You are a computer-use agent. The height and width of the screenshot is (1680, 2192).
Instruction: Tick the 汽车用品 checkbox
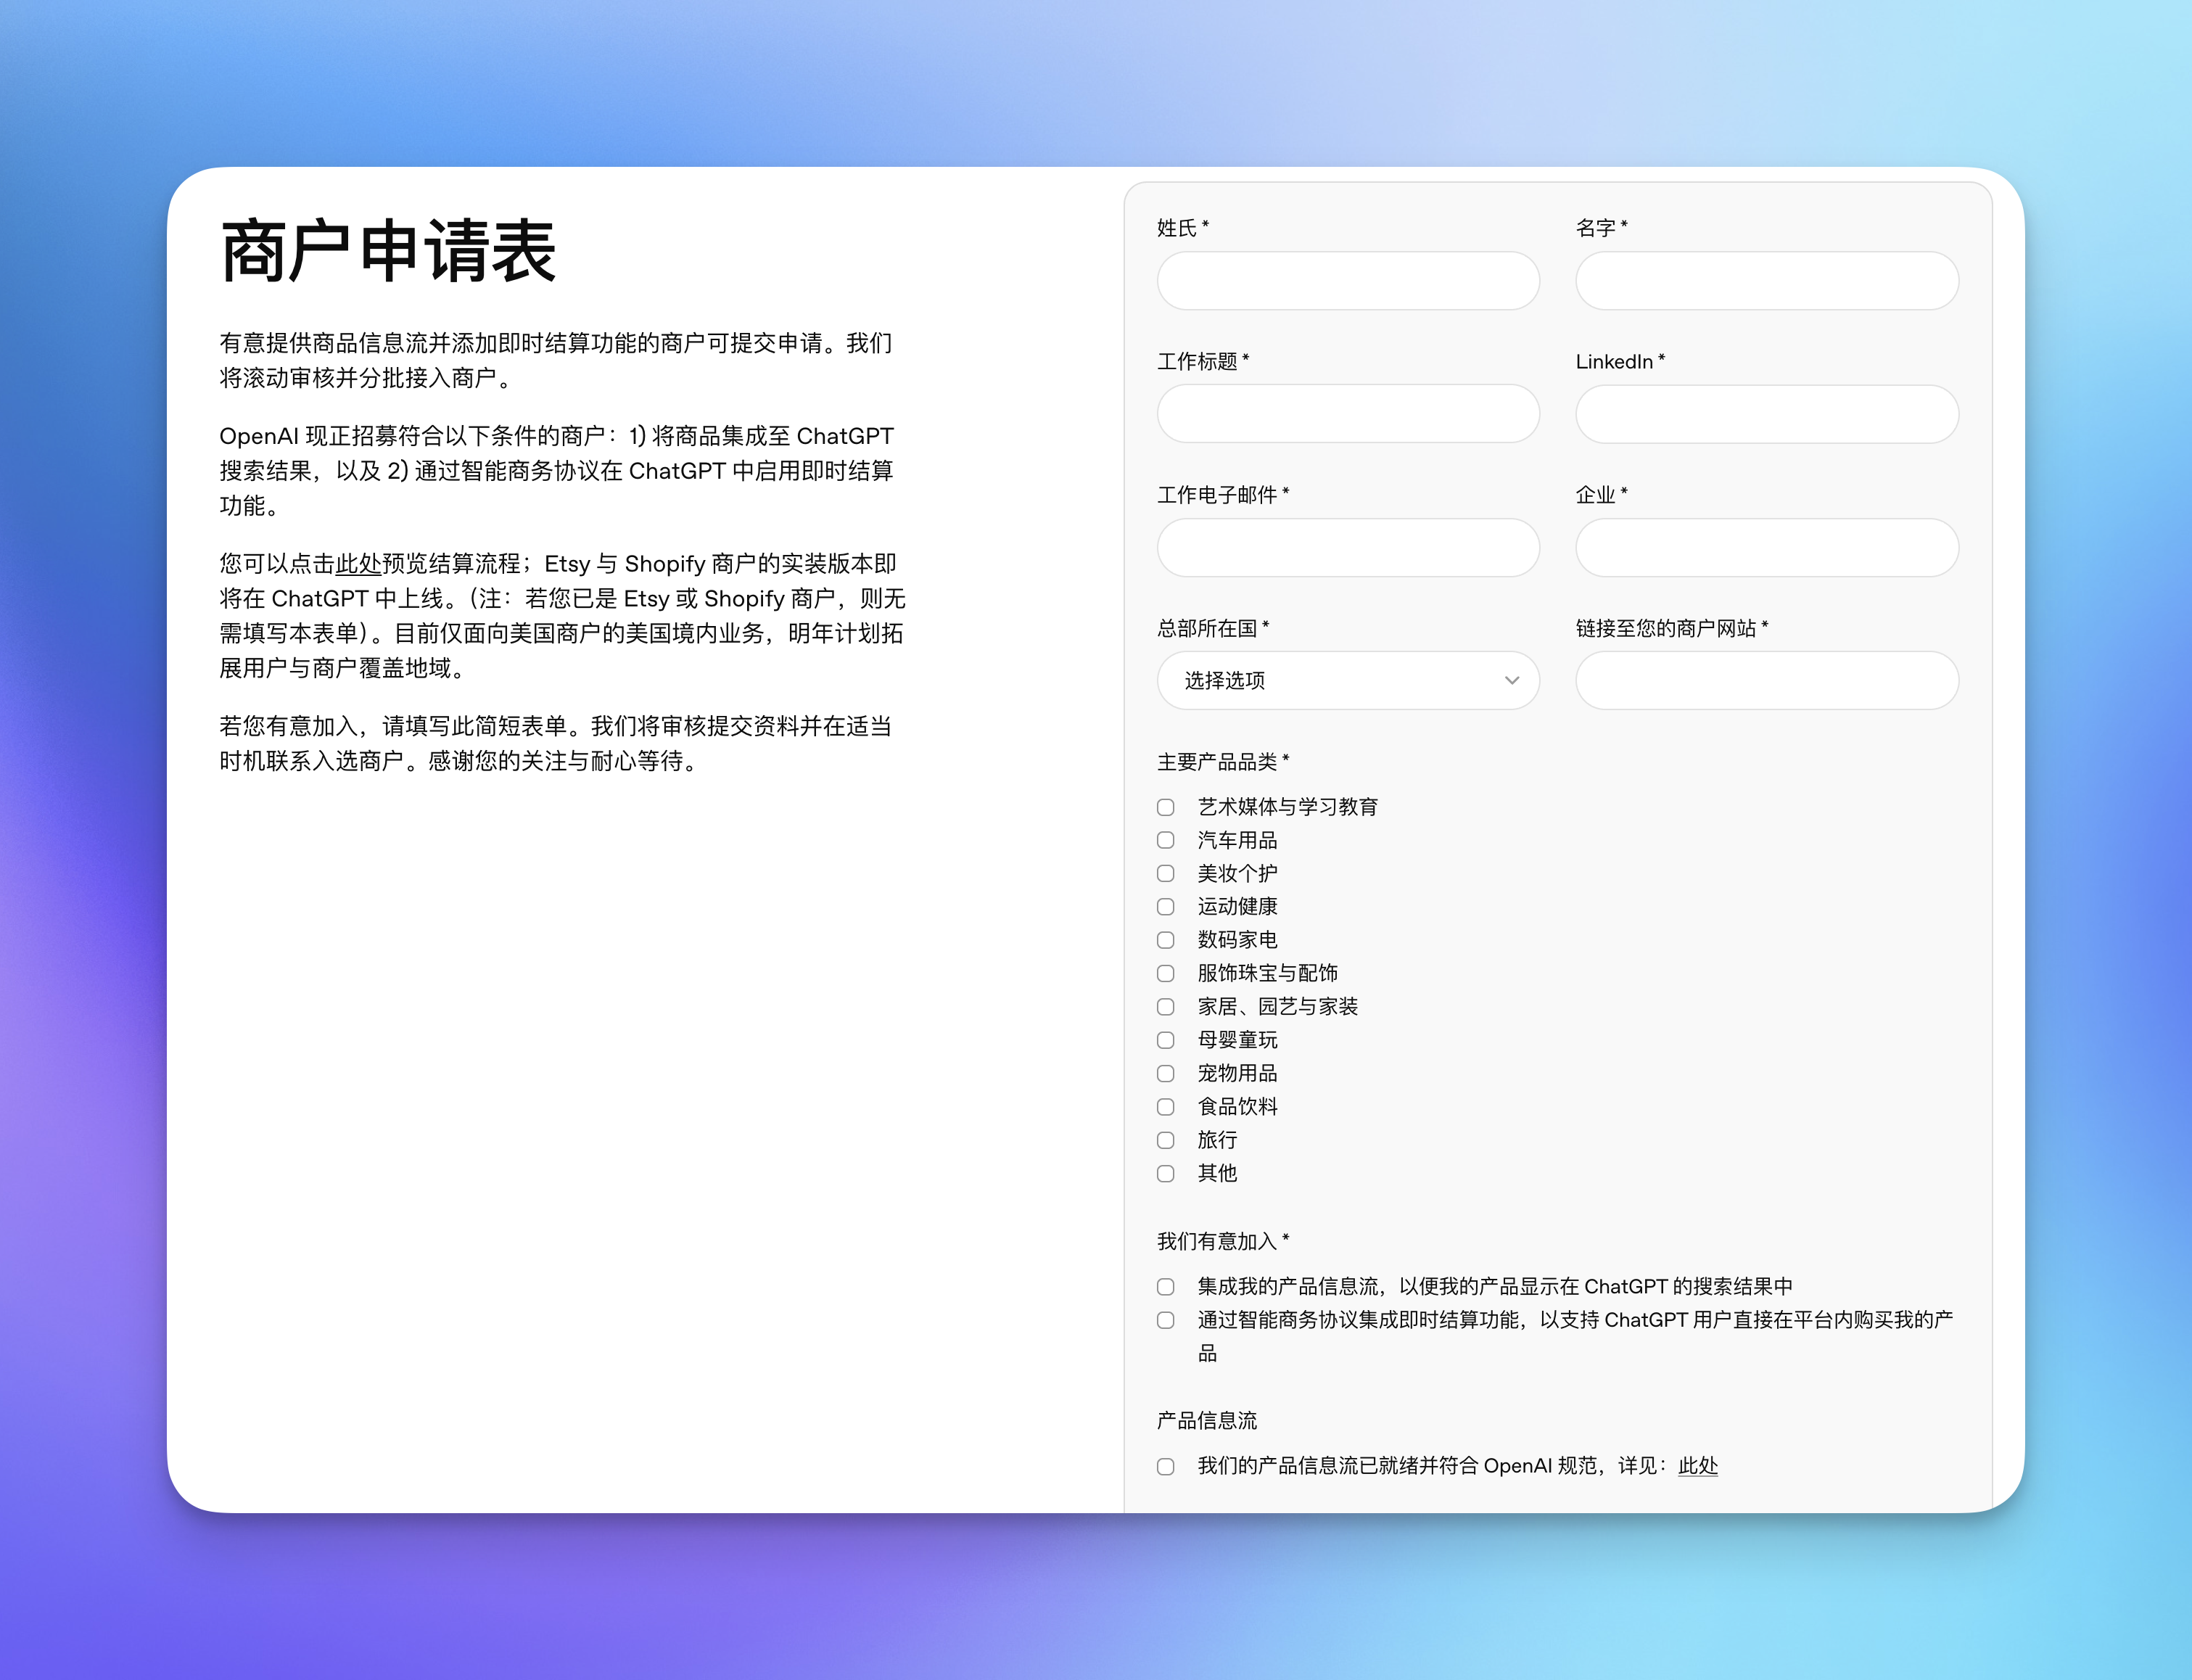pos(1165,840)
